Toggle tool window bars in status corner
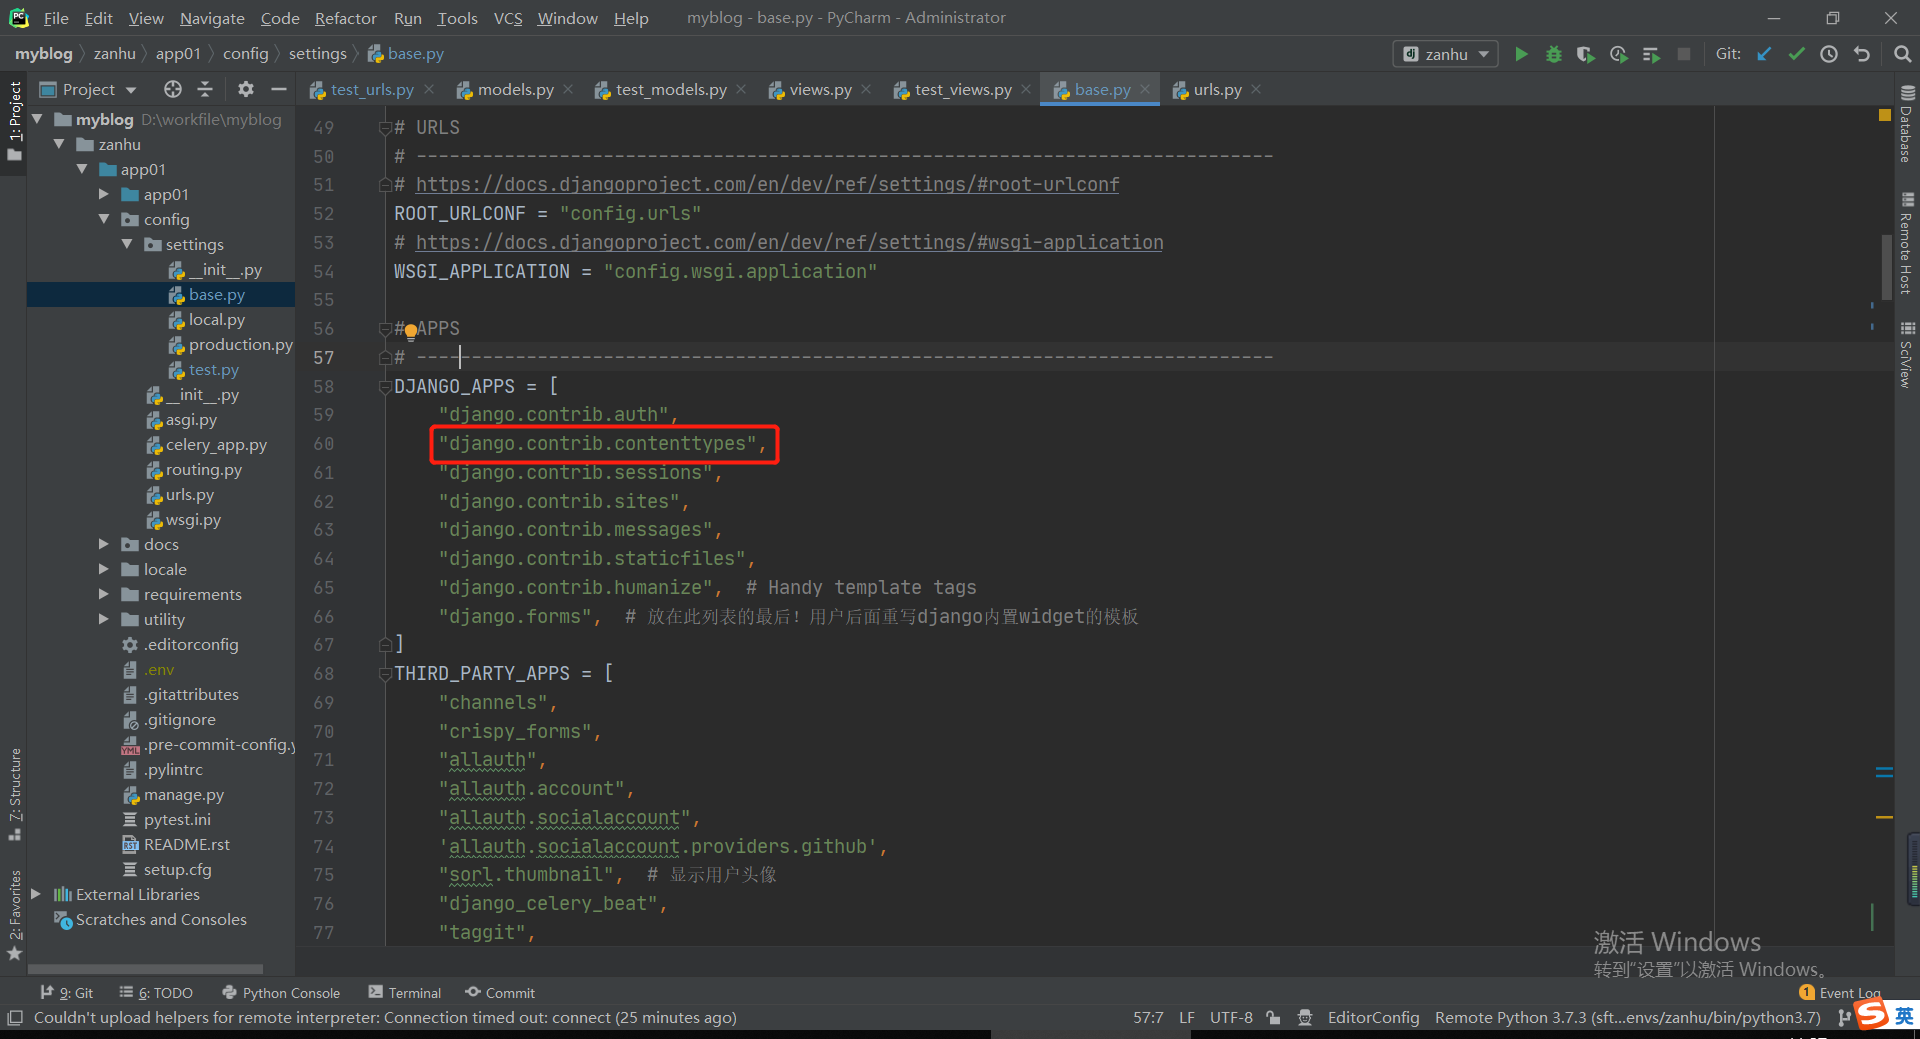 pyautogui.click(x=15, y=1018)
